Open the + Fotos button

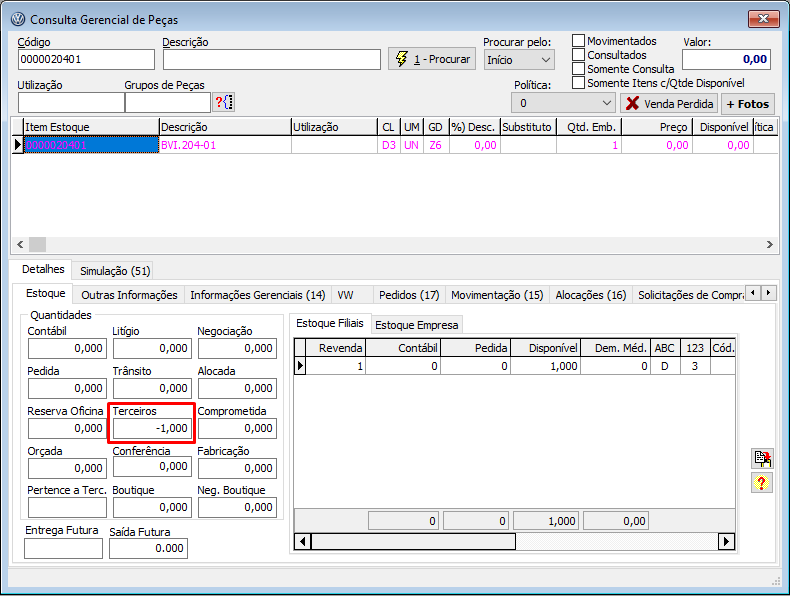tap(748, 104)
